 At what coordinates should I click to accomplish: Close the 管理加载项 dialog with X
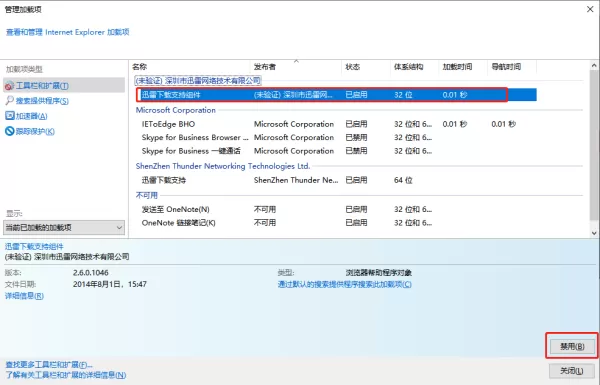pyautogui.click(x=590, y=9)
